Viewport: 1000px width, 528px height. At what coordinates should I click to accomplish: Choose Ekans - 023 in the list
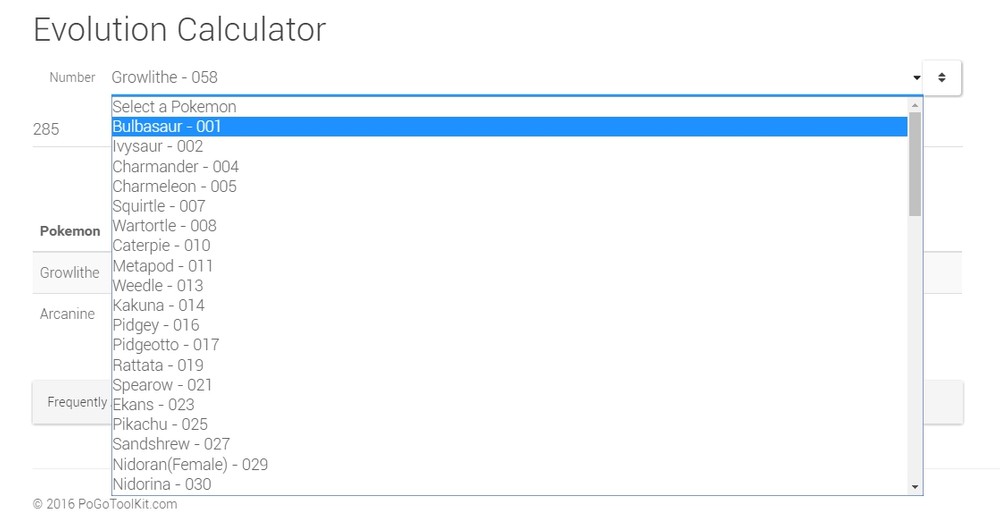pos(153,405)
